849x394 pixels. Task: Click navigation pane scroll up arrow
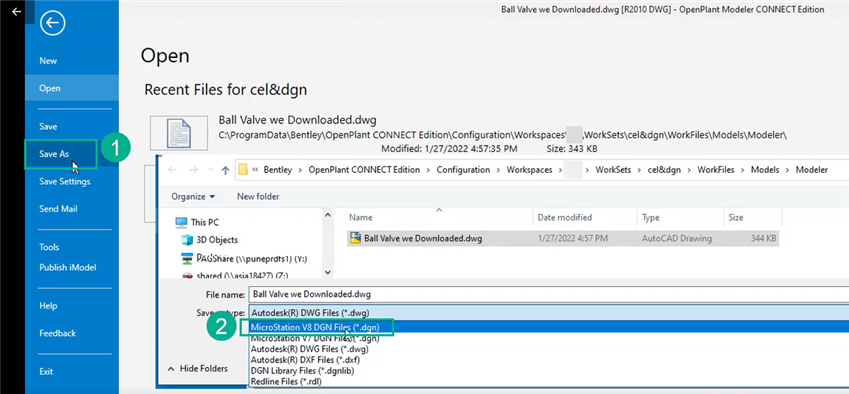[x=327, y=215]
